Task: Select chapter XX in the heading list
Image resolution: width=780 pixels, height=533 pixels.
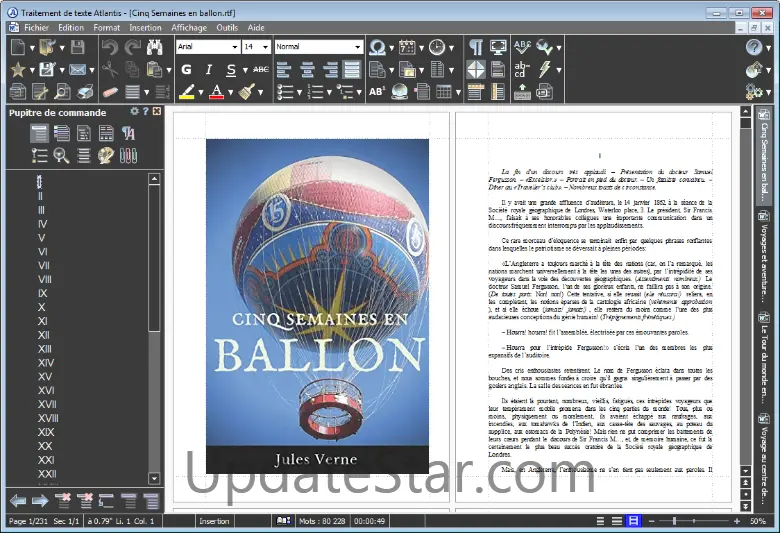Action: tap(45, 446)
